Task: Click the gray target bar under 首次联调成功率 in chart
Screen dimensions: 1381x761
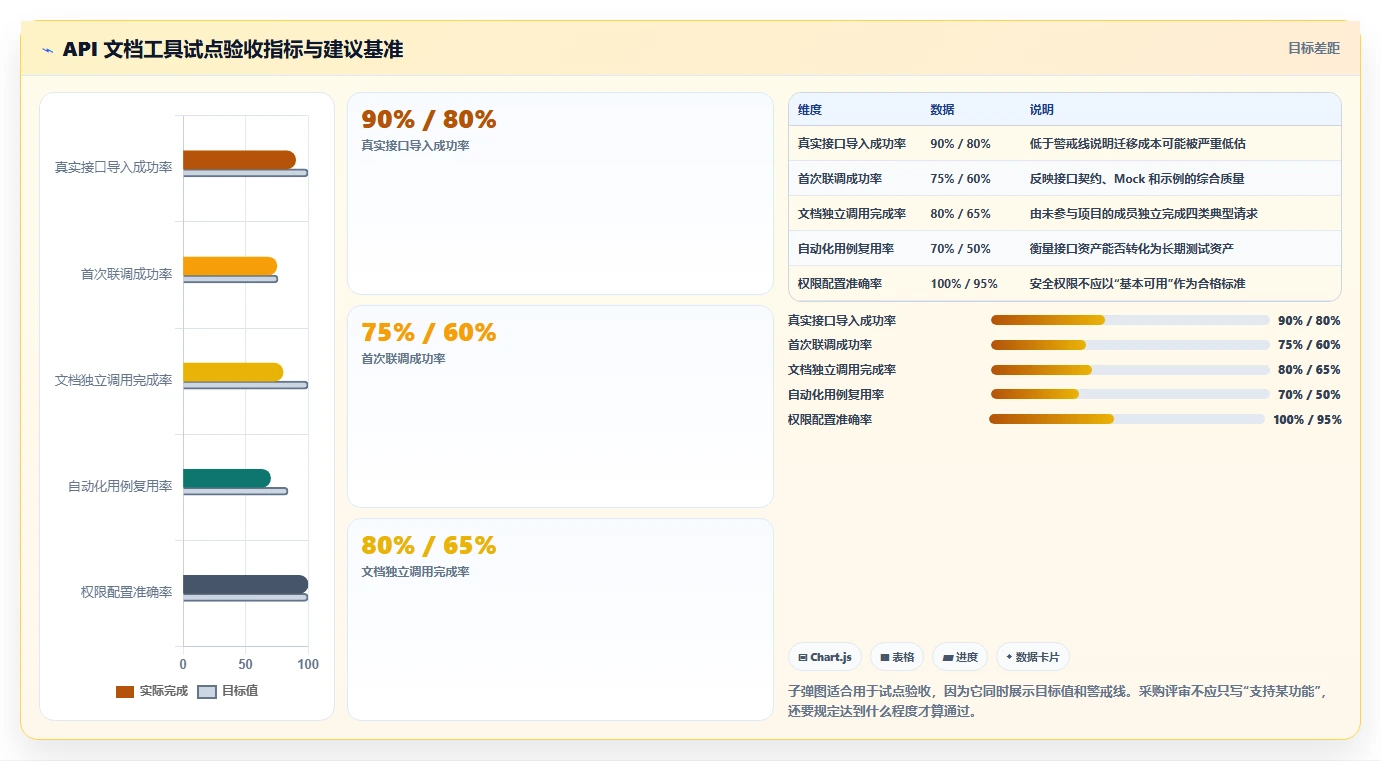Action: click(230, 279)
